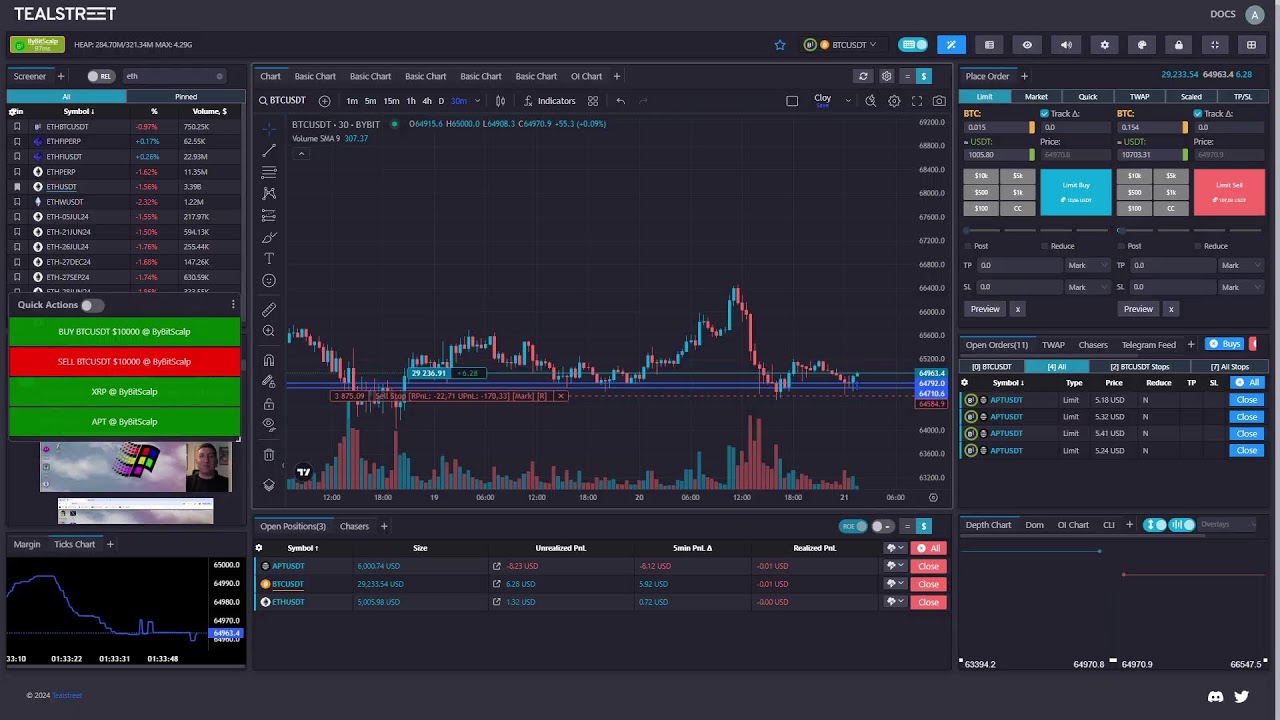This screenshot has height=720, width=1280.
Task: Click the collapse arrows icon in top bar
Action: 1215,45
